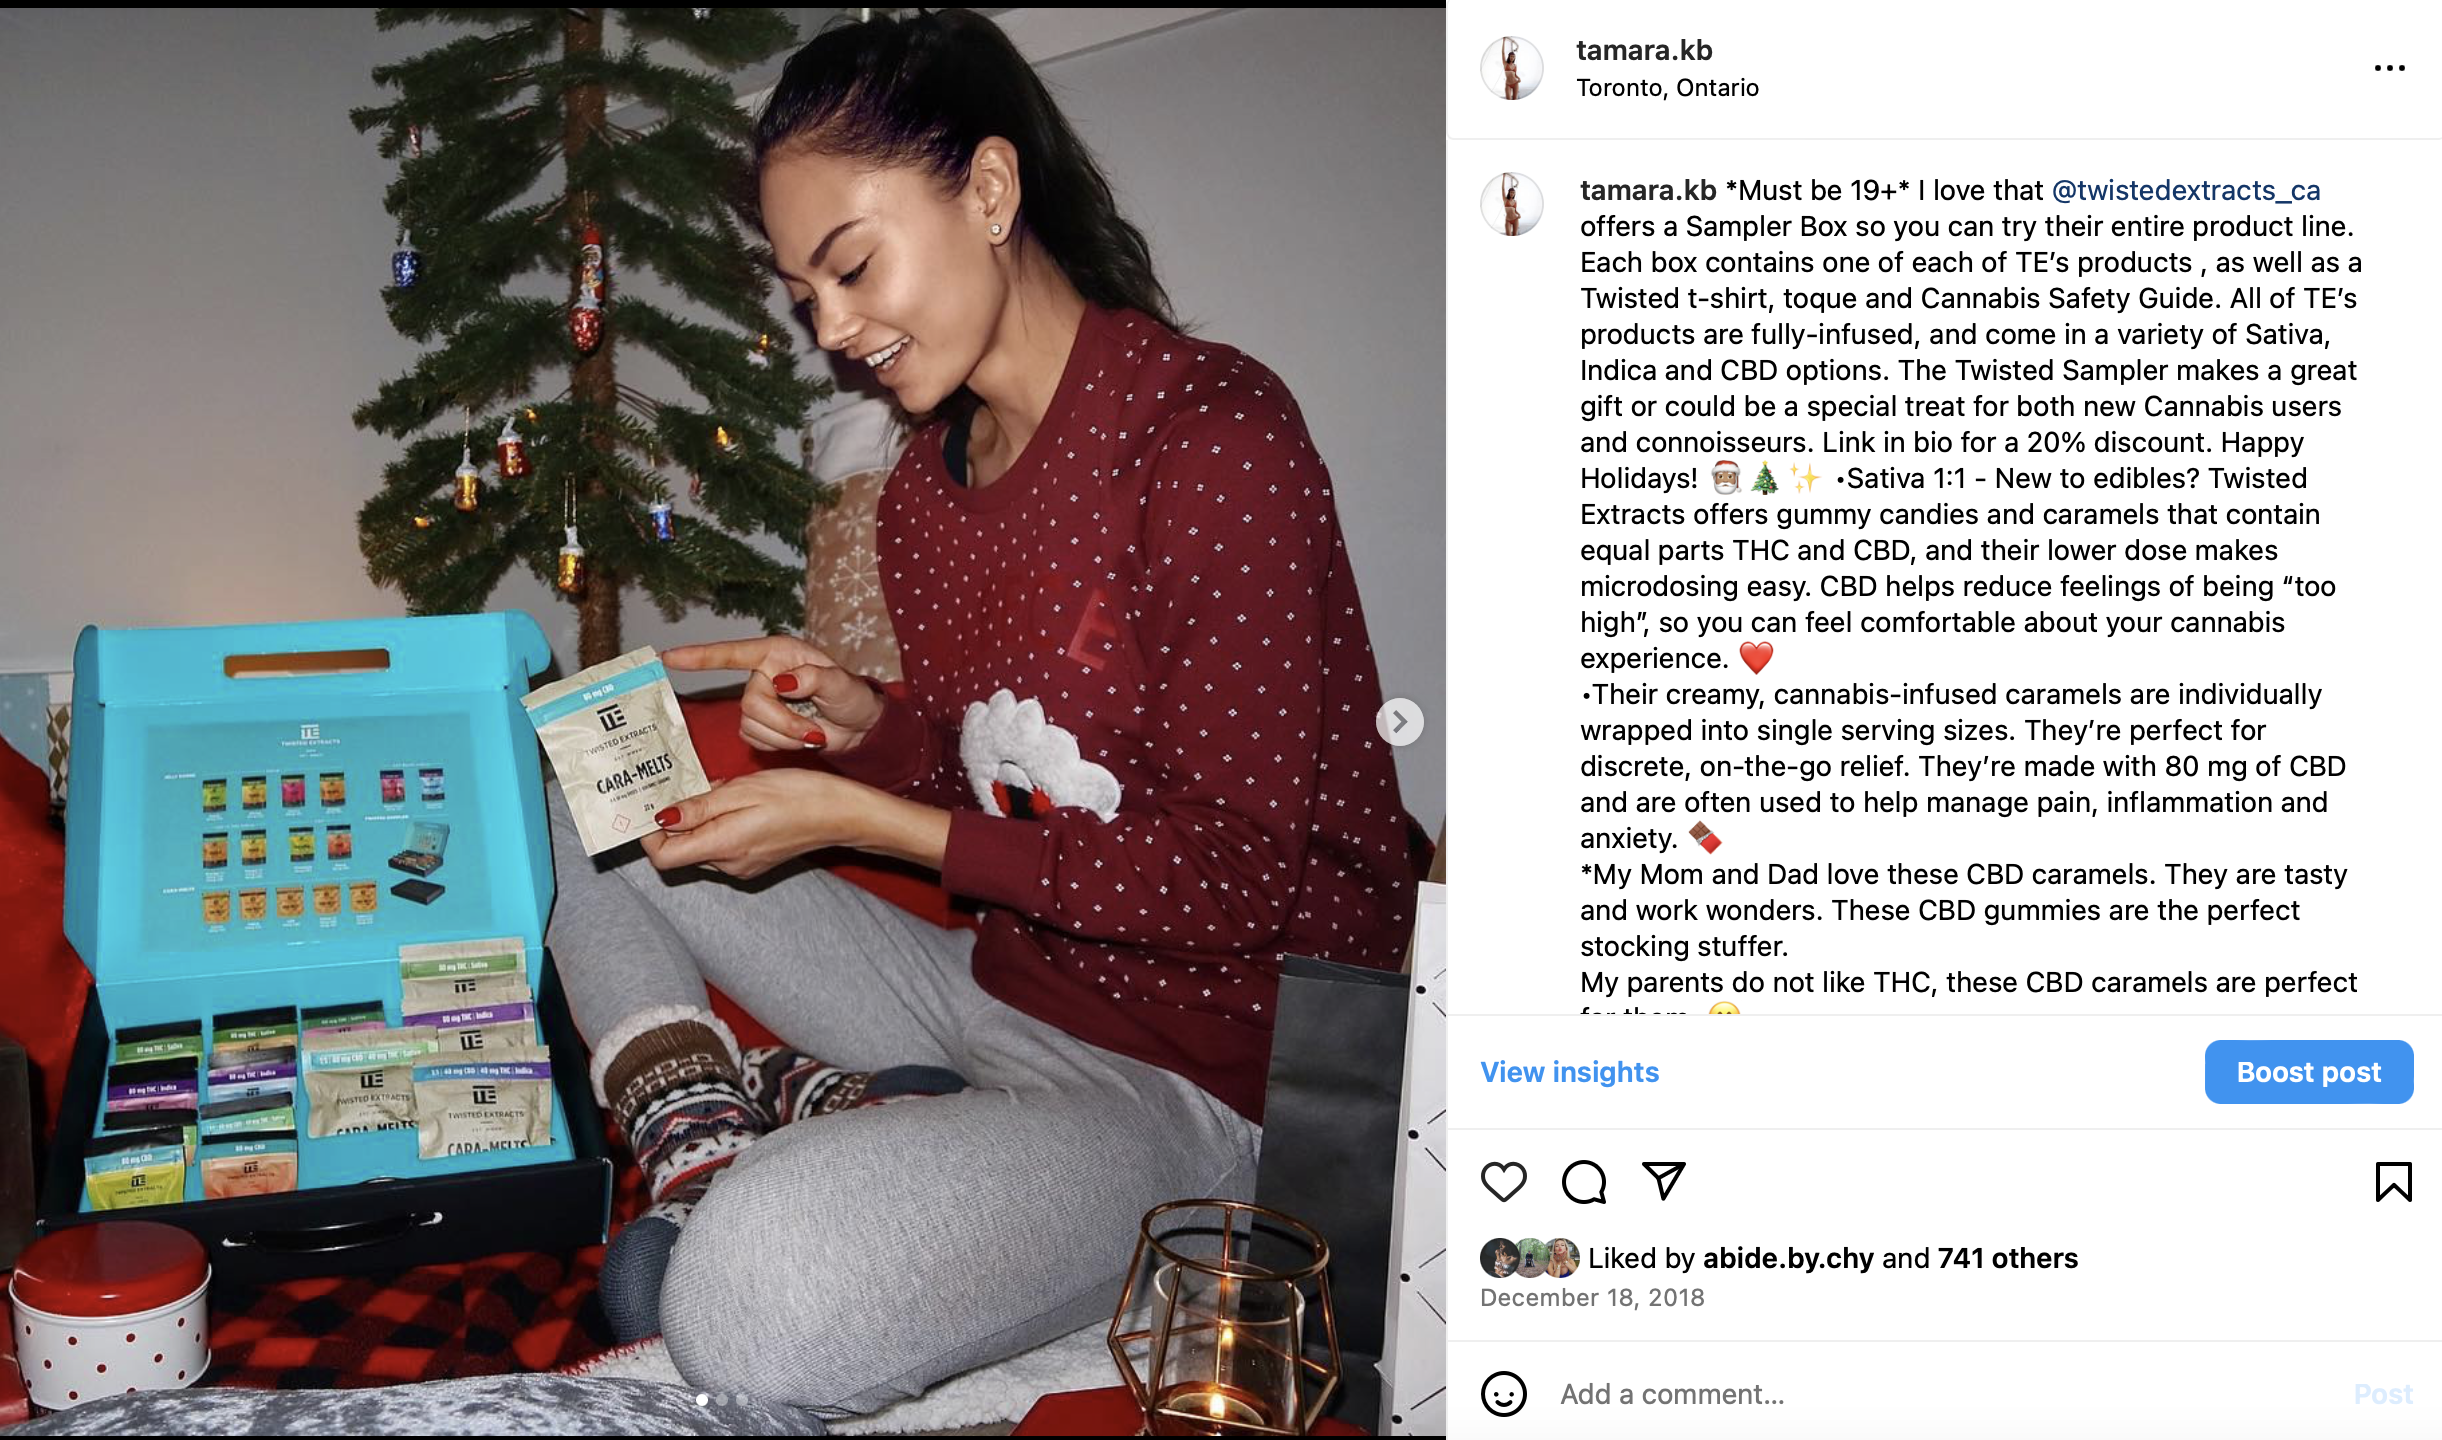Viewport: 2442px width, 1440px height.
Task: Open the @twistedextracts_ca mention link
Action: point(2186,190)
